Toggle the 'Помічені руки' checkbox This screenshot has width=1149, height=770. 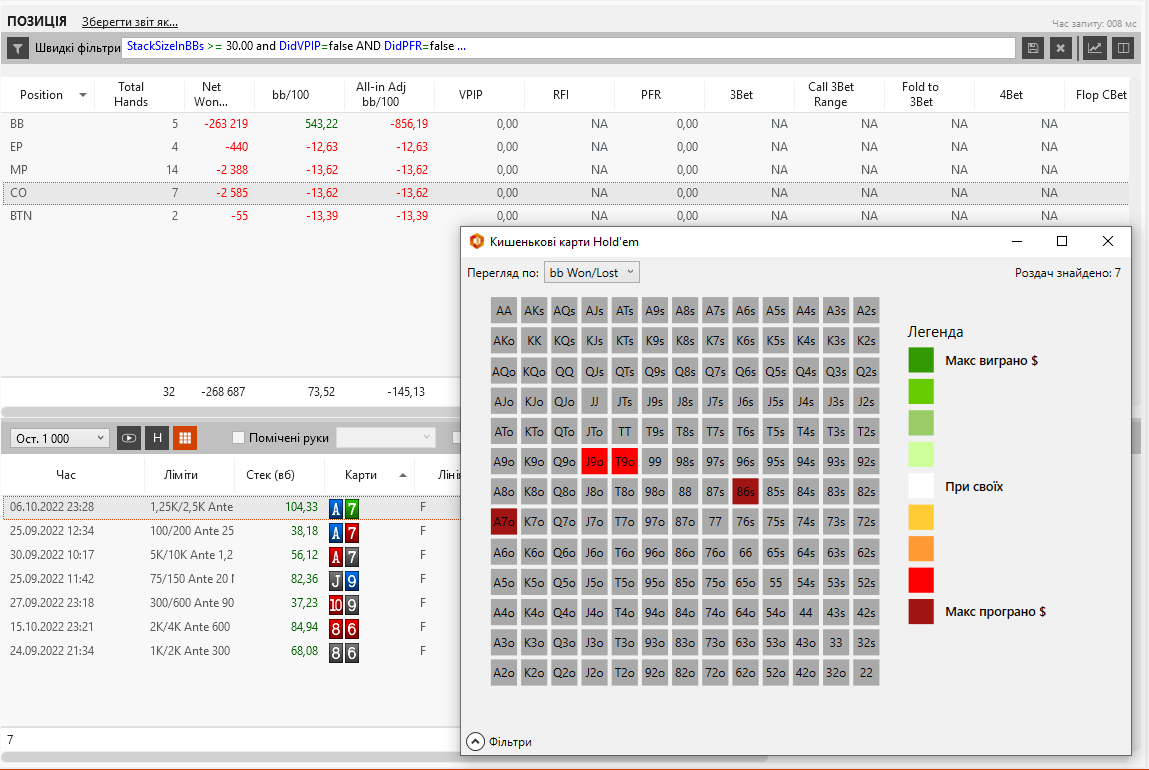pyautogui.click(x=238, y=437)
